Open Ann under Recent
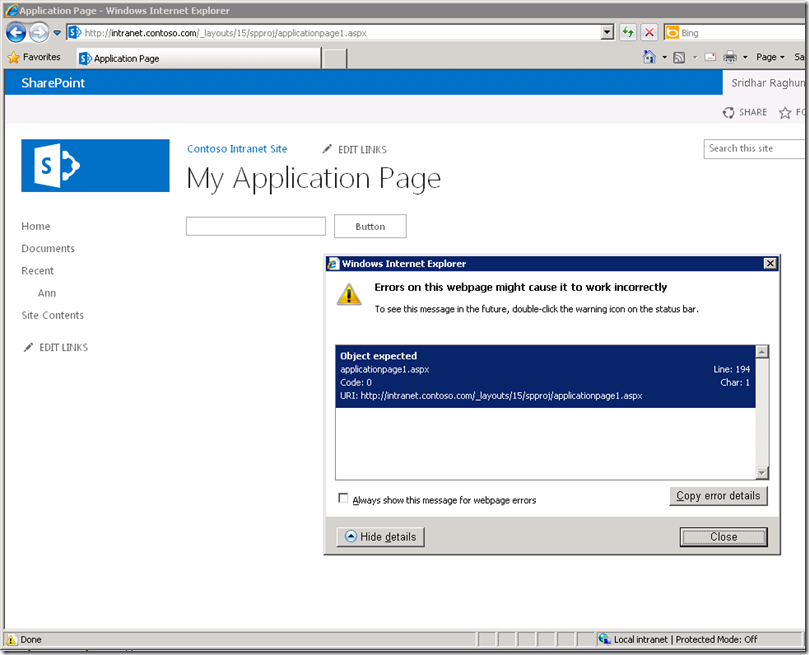 (x=46, y=293)
